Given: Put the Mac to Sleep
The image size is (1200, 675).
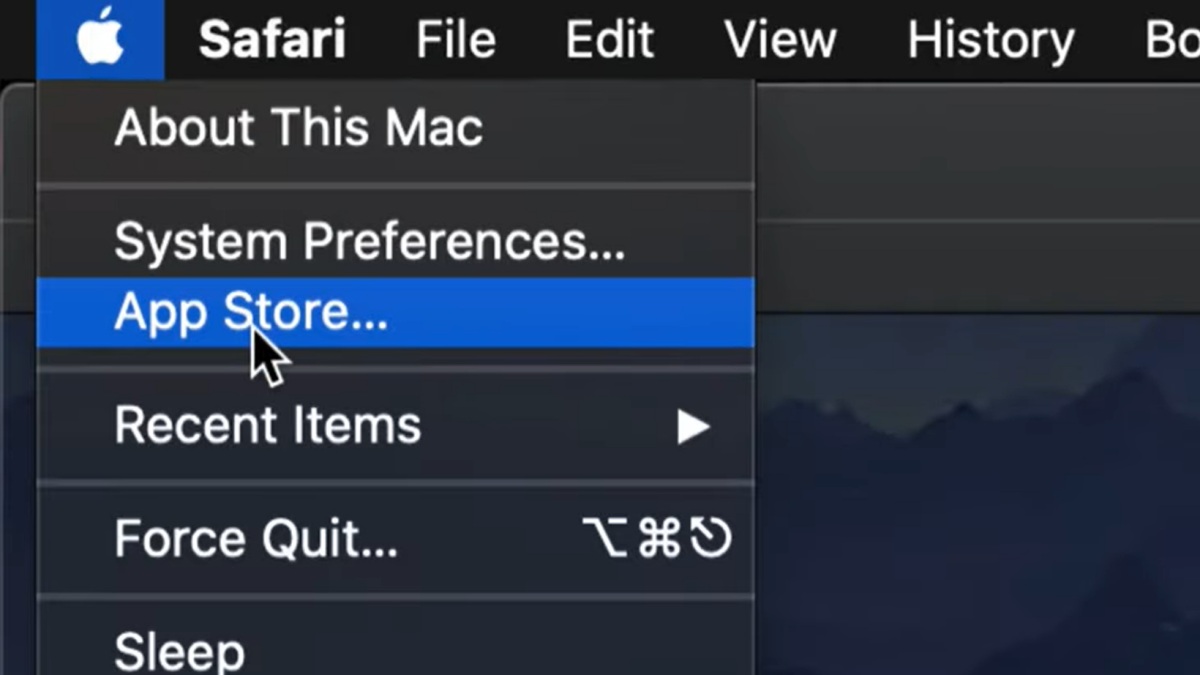Looking at the screenshot, I should click(x=179, y=650).
